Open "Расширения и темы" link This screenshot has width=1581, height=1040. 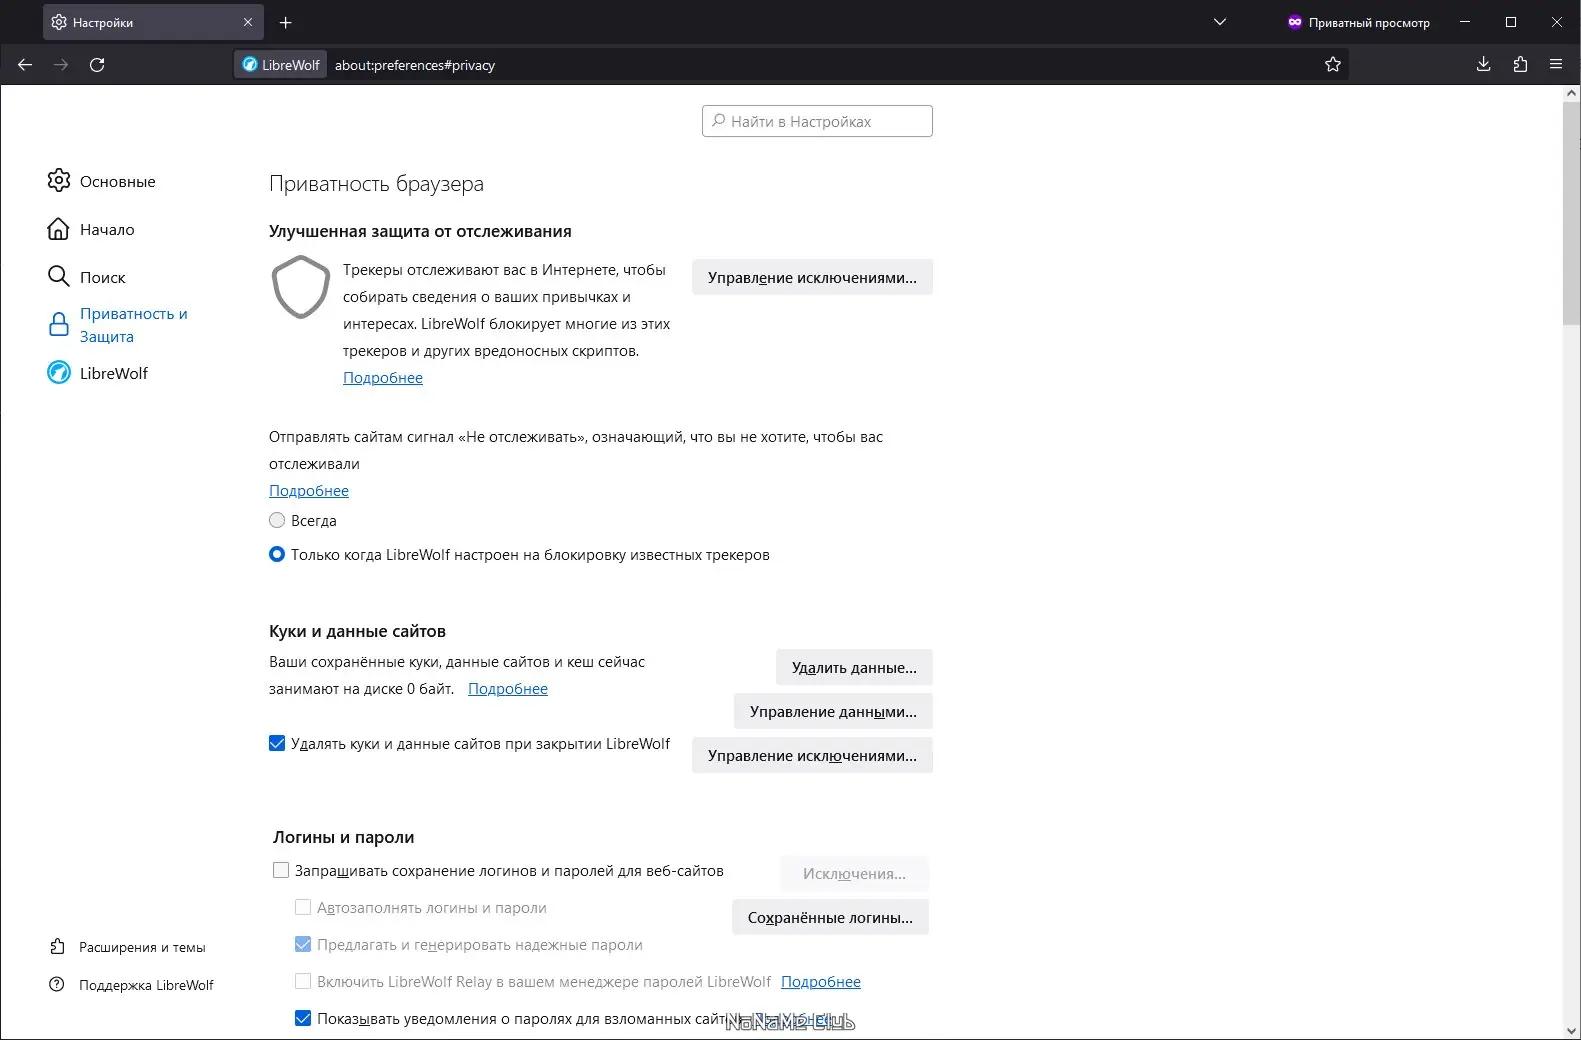(x=142, y=947)
